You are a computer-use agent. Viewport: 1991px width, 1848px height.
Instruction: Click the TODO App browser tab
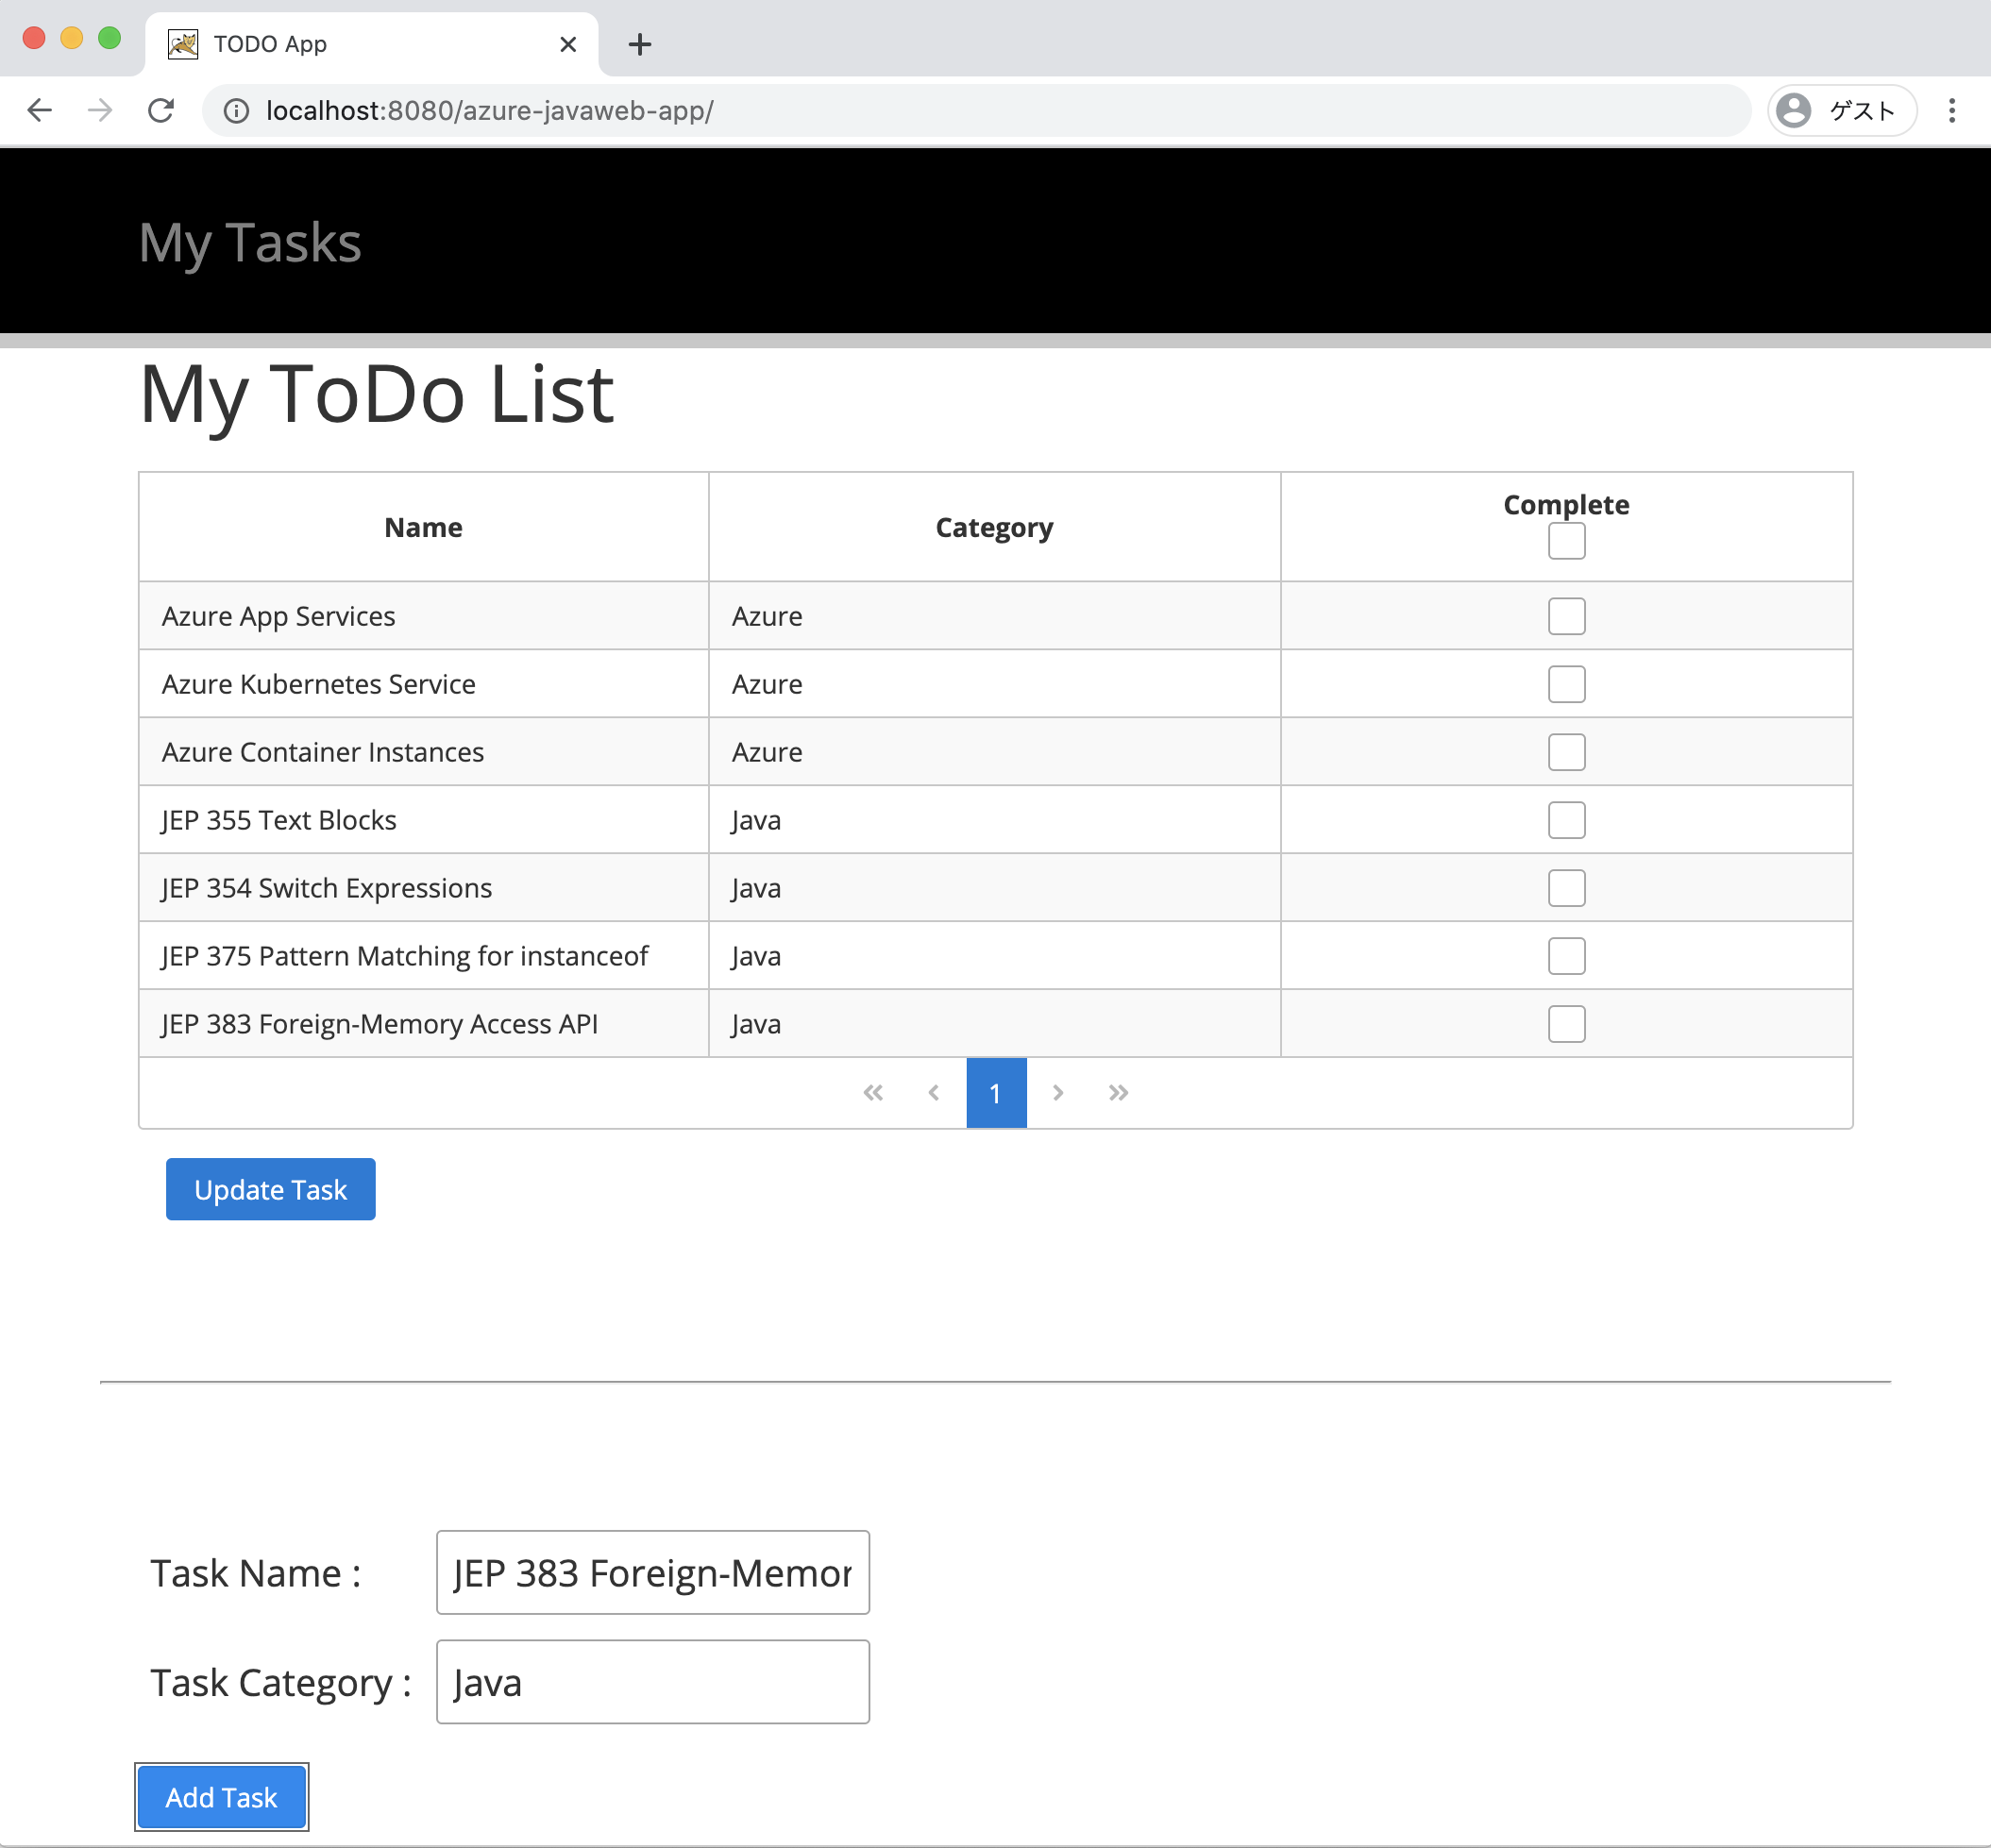click(x=366, y=43)
